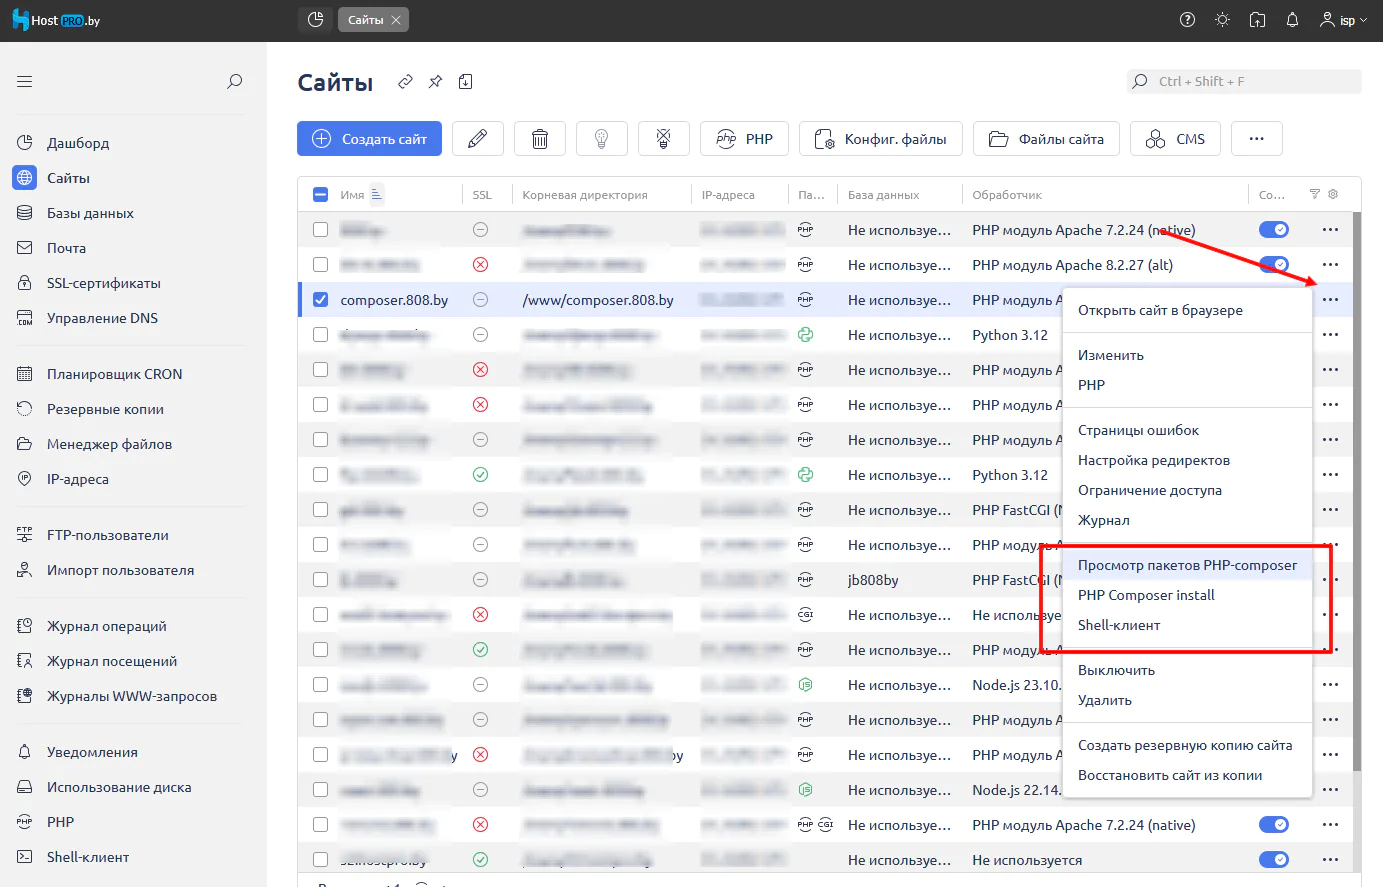
Task: Open Файлы сайта button
Action: (x=1046, y=139)
